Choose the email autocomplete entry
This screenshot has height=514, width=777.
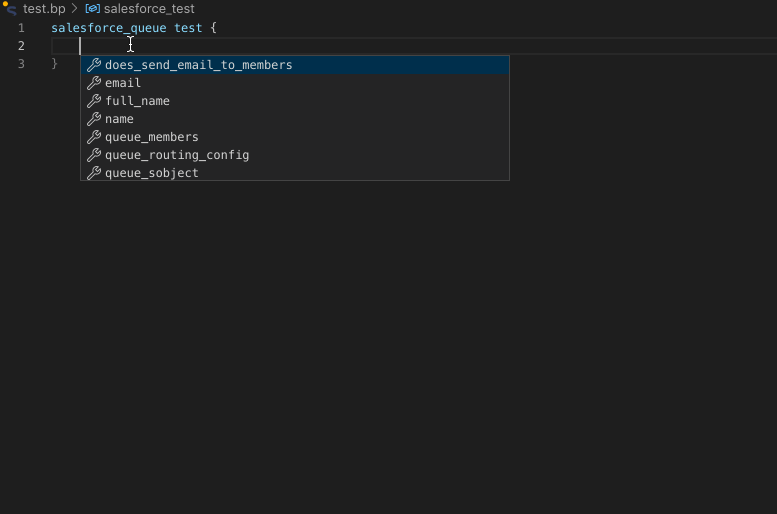[x=295, y=83]
